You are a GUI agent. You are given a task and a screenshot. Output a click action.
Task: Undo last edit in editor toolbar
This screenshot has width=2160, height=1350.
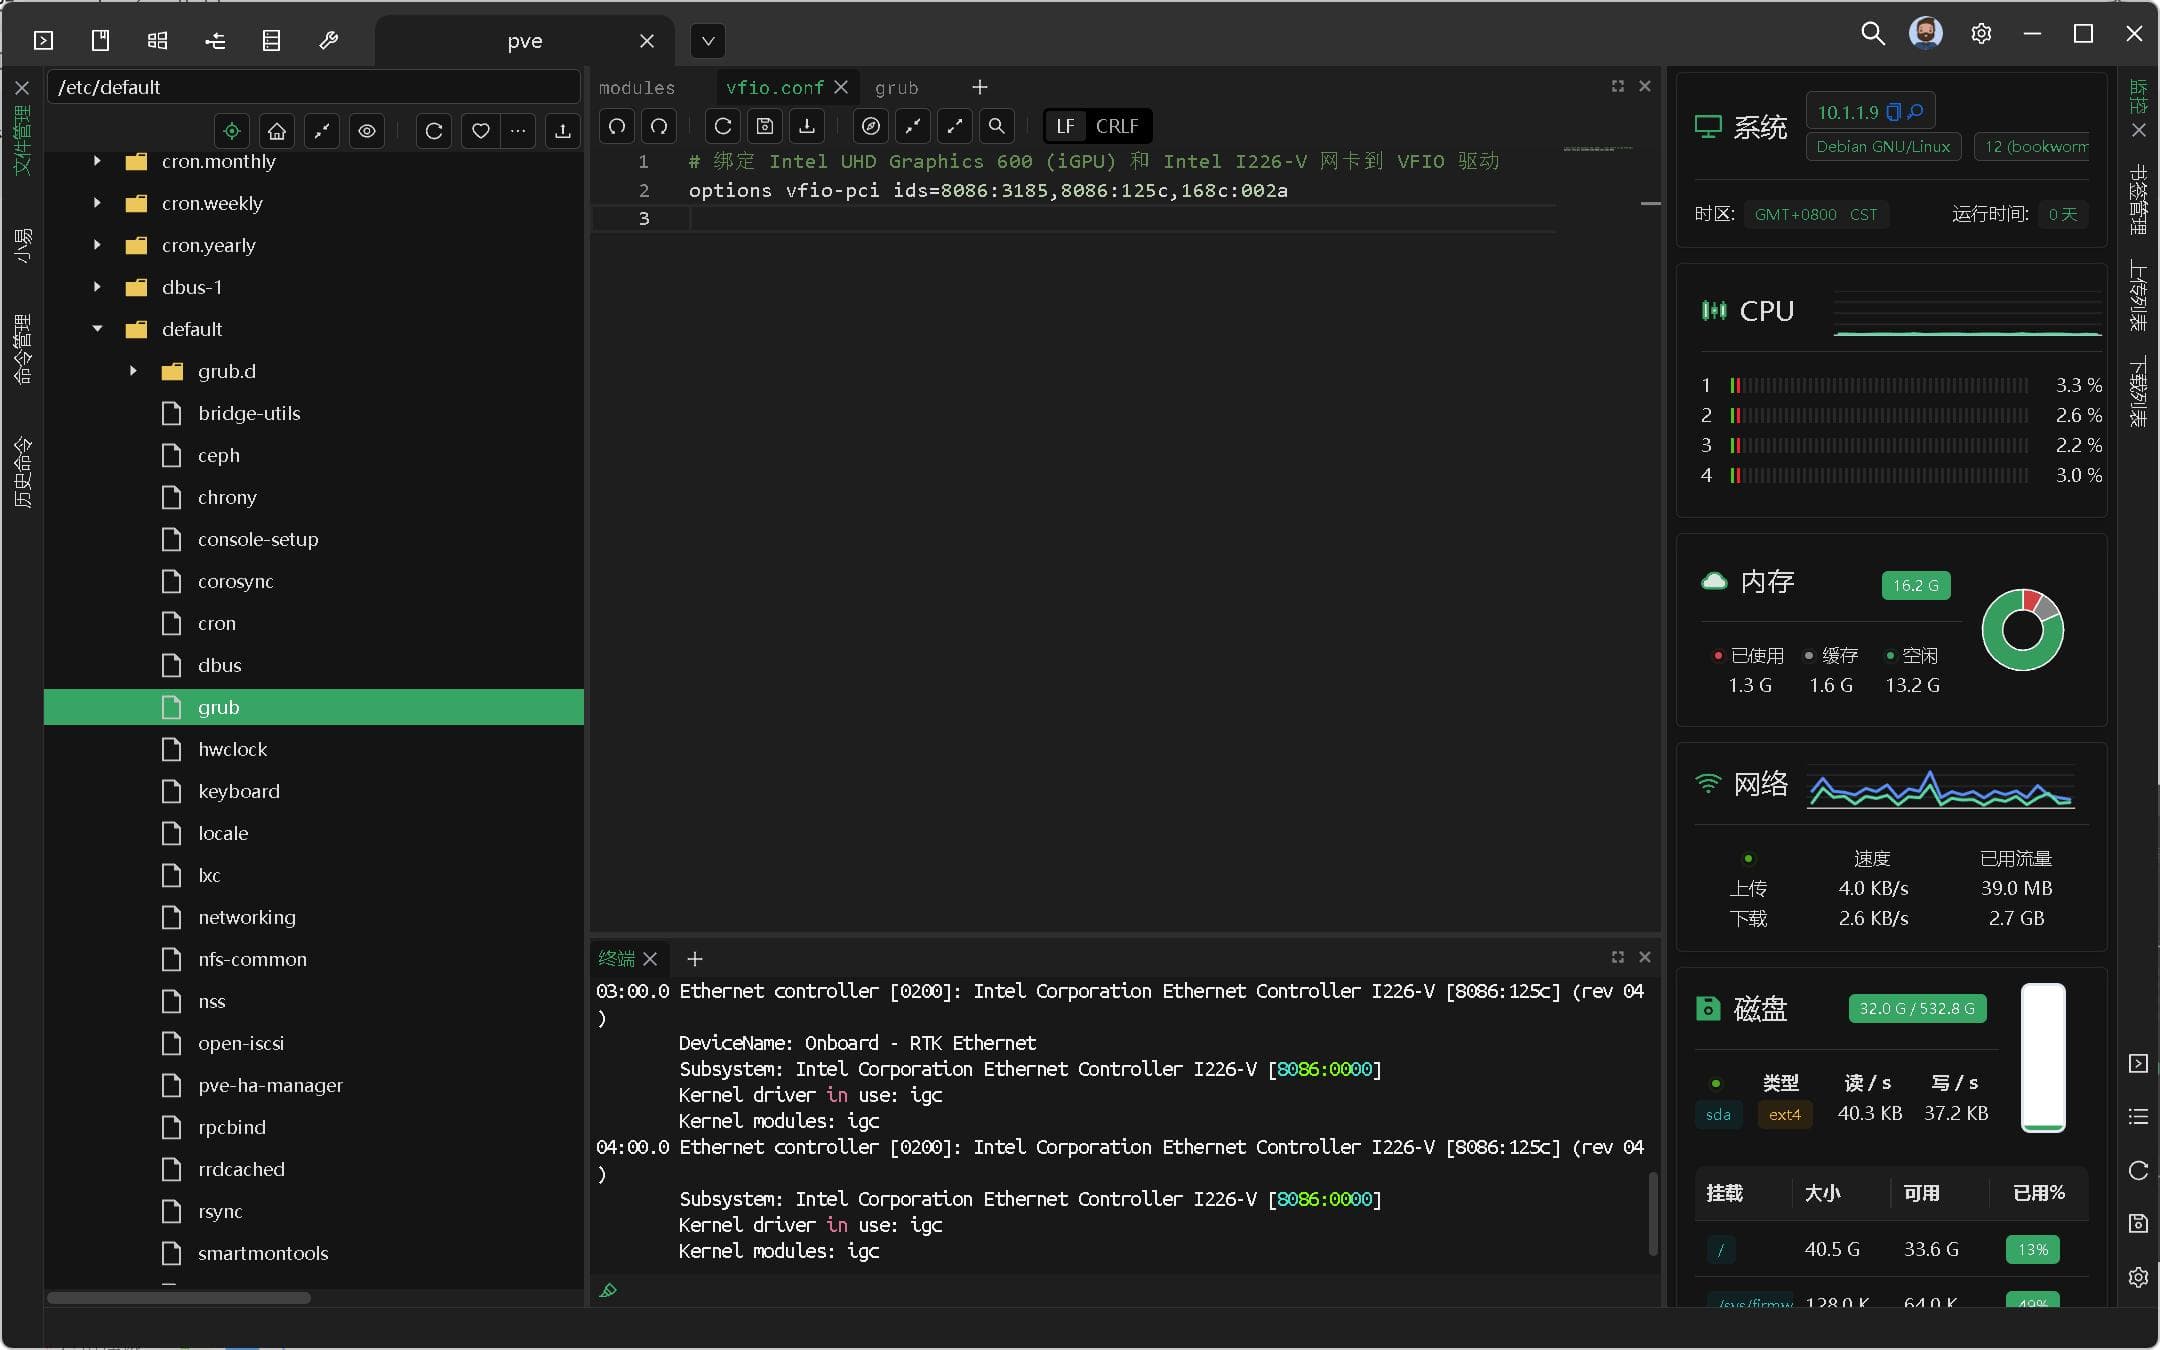[x=617, y=126]
